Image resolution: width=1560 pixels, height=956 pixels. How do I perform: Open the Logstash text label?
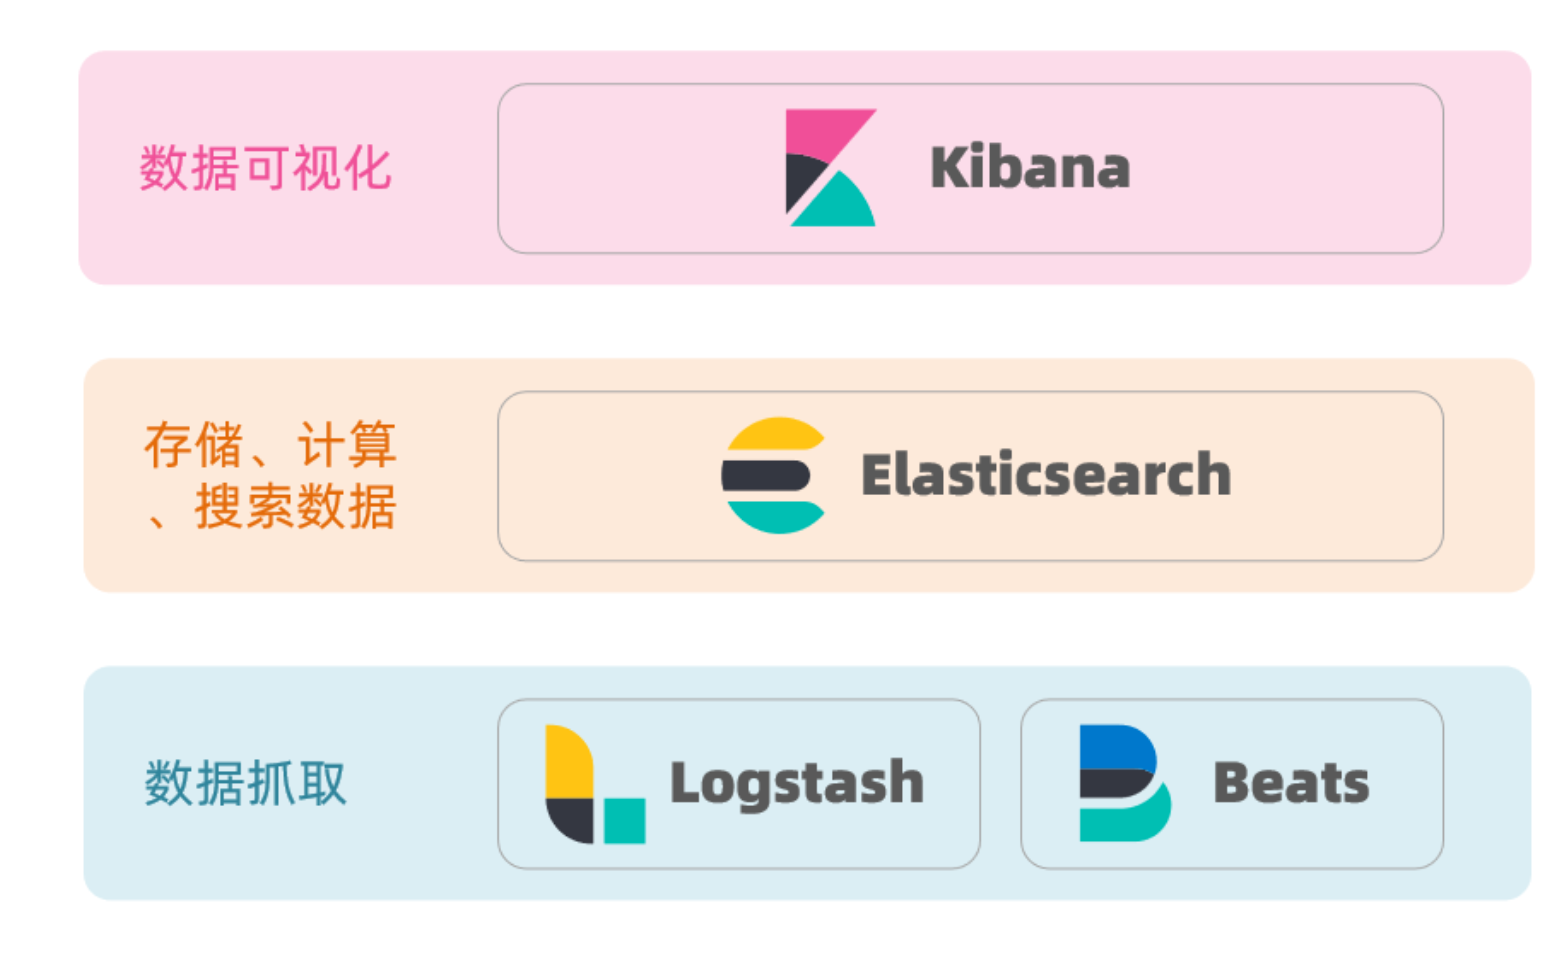coord(797,784)
